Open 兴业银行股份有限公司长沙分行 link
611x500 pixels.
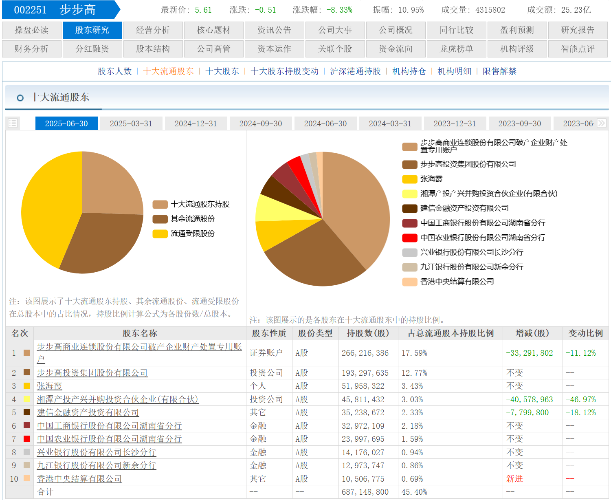97,452
